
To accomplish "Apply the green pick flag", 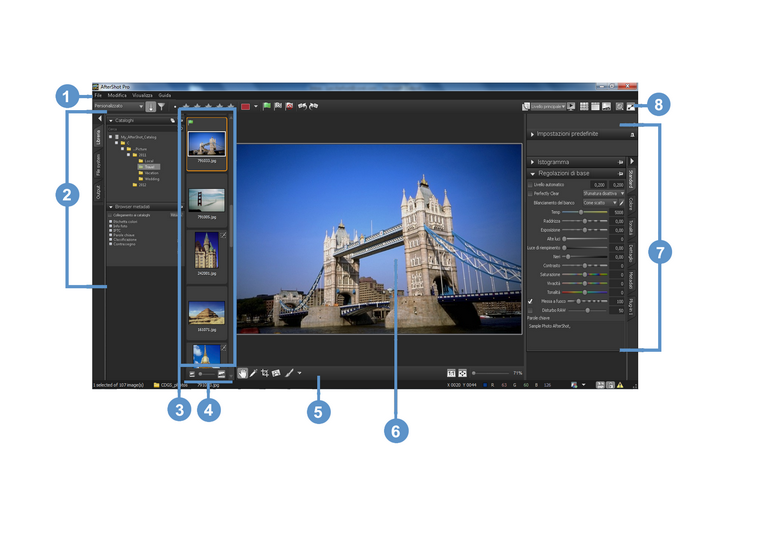I will pos(267,106).
